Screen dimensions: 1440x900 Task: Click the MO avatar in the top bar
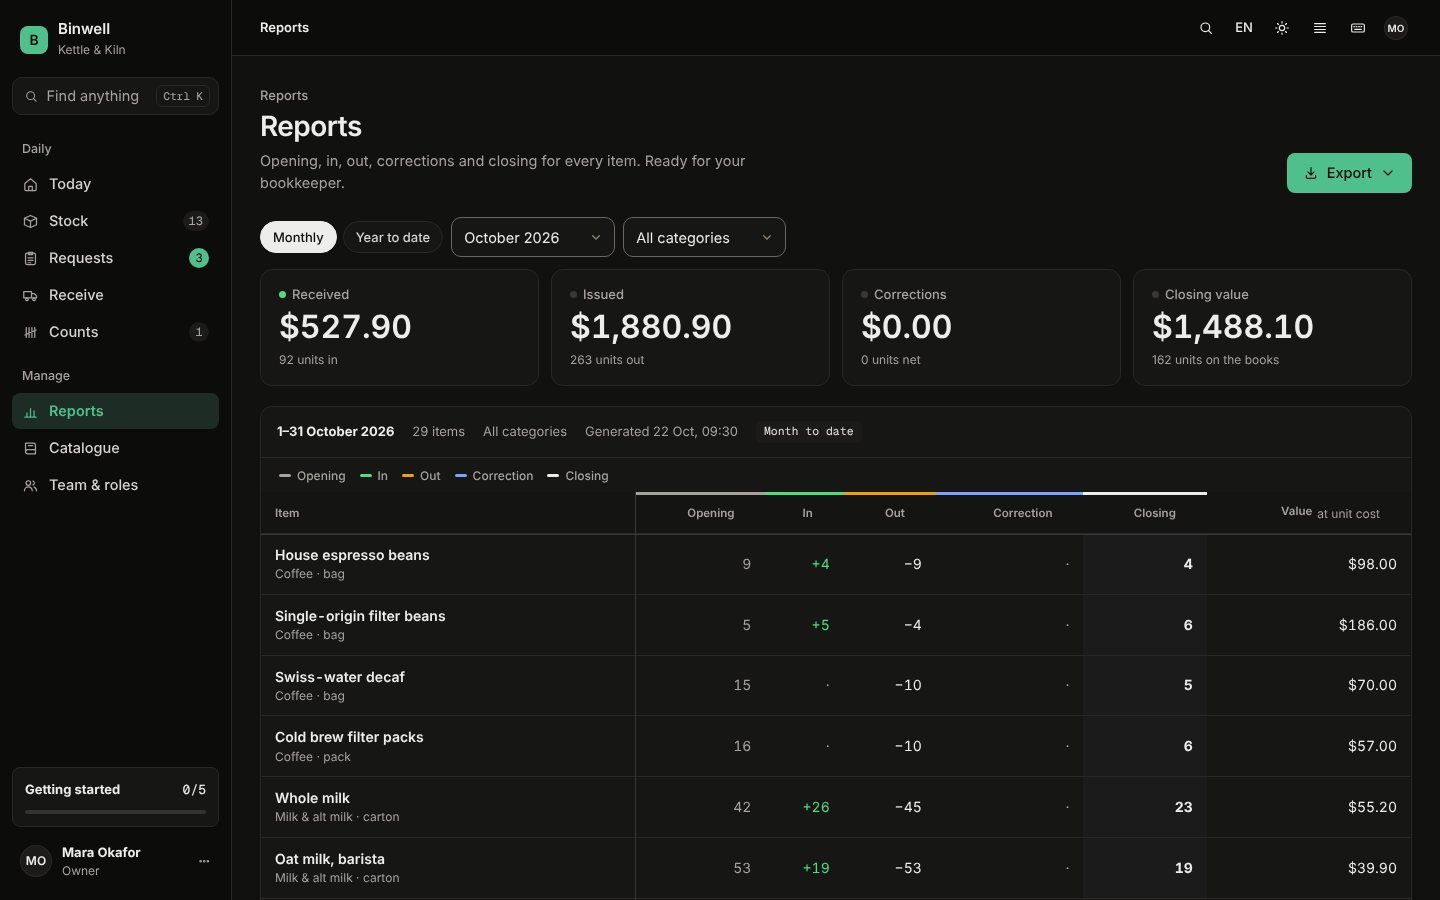coord(1396,28)
